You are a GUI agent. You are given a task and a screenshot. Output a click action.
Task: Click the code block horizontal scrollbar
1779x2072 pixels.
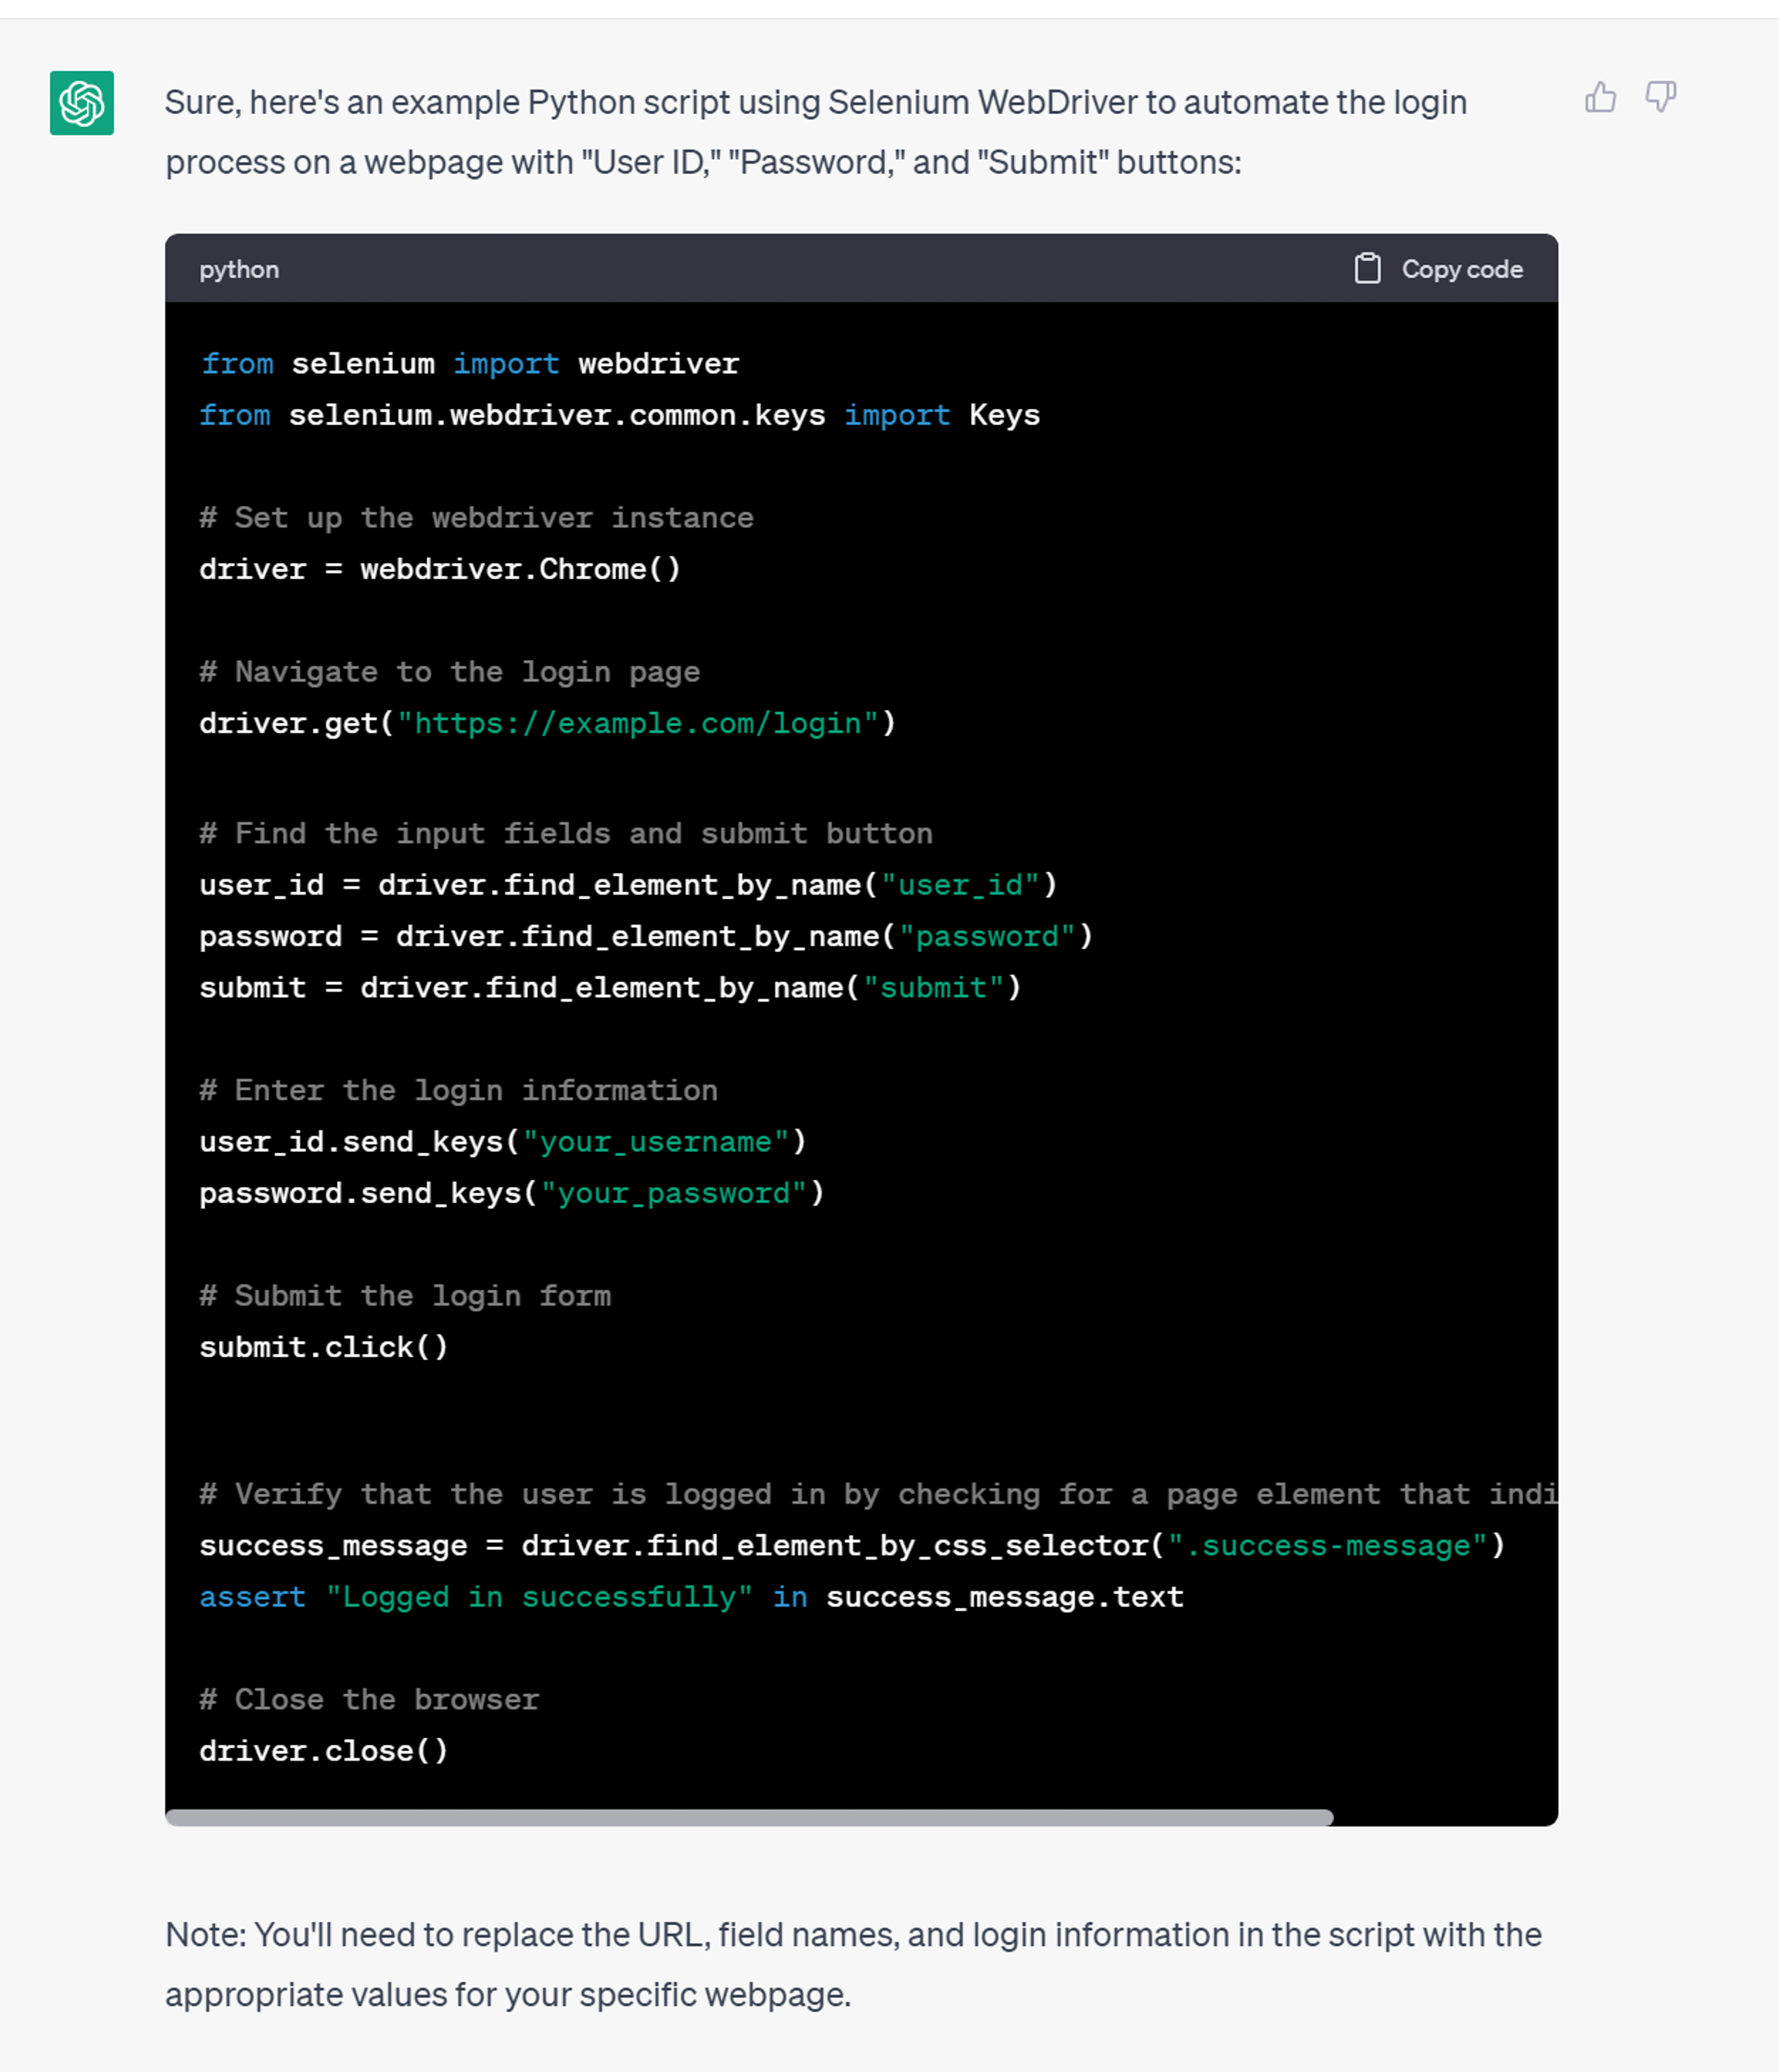(x=749, y=1817)
